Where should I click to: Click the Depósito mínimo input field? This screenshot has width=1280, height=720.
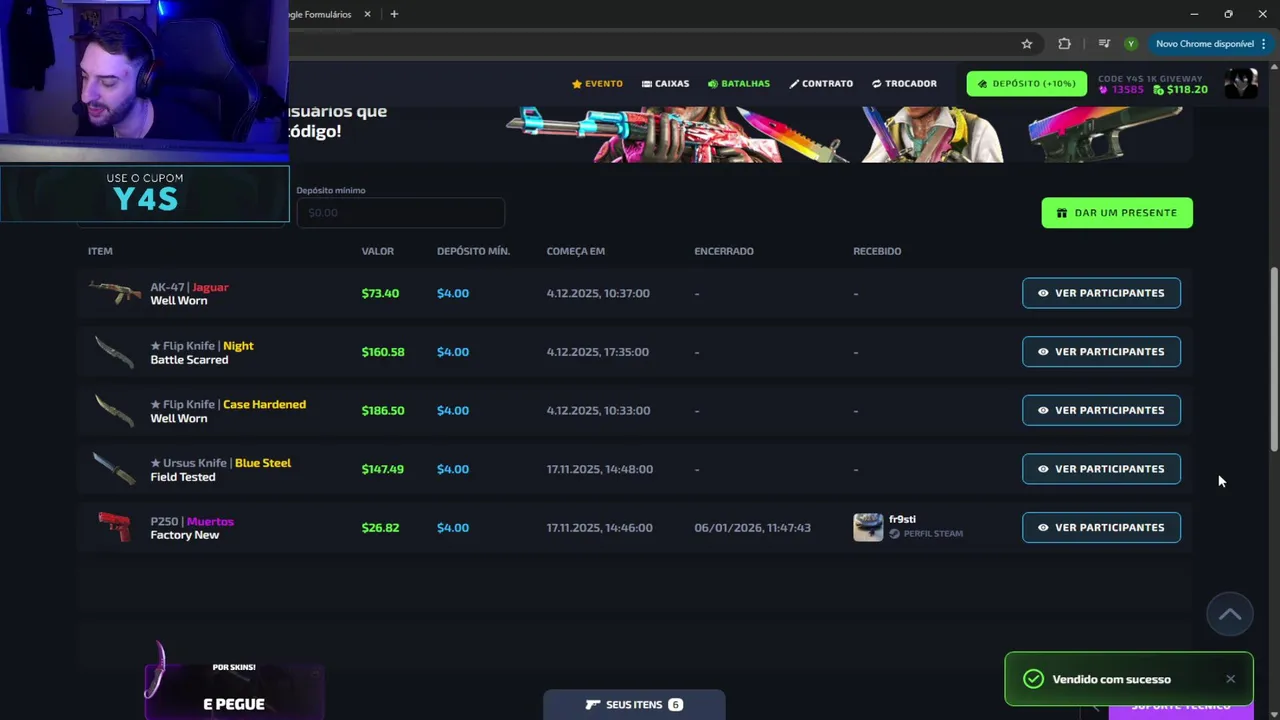(400, 213)
